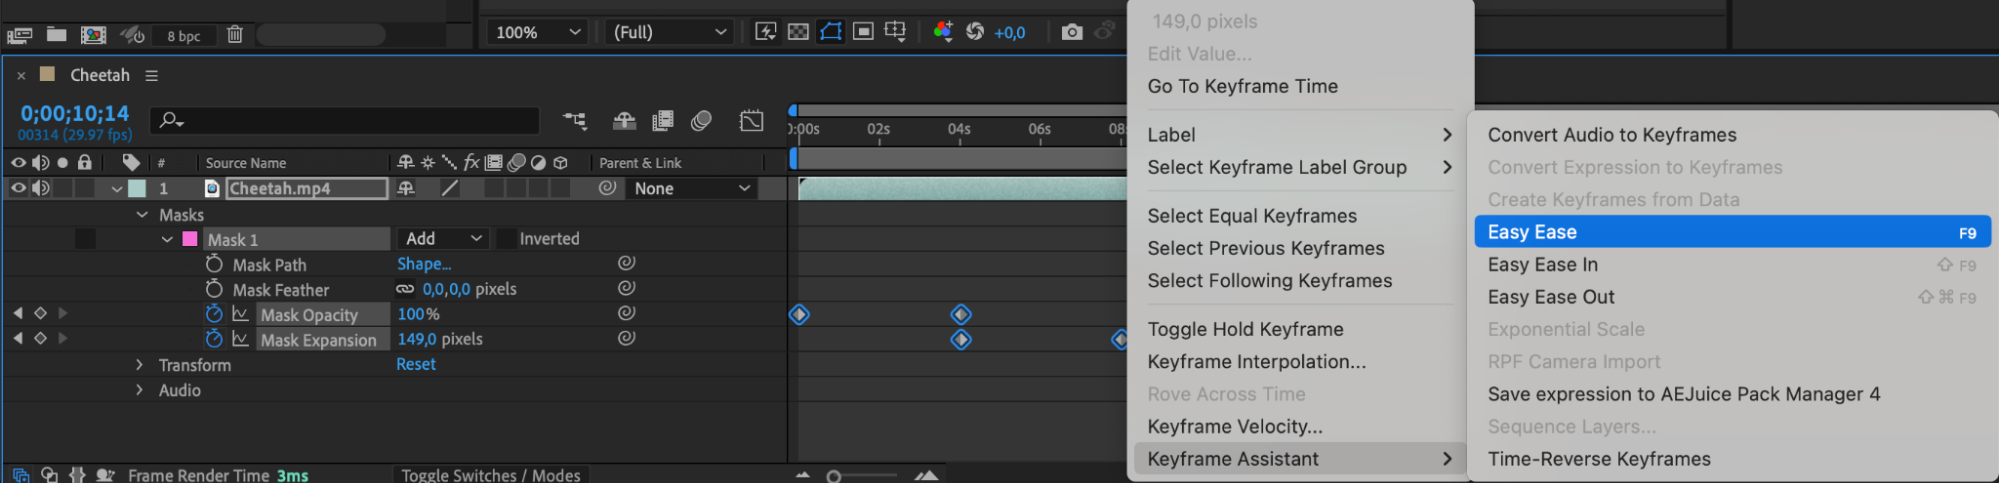
Task: Click the snapshot camera icon
Action: [1071, 32]
